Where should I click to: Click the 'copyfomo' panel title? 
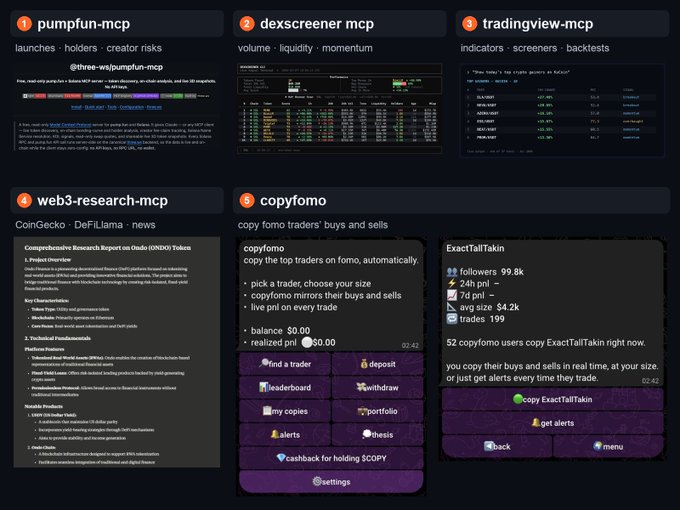point(293,200)
